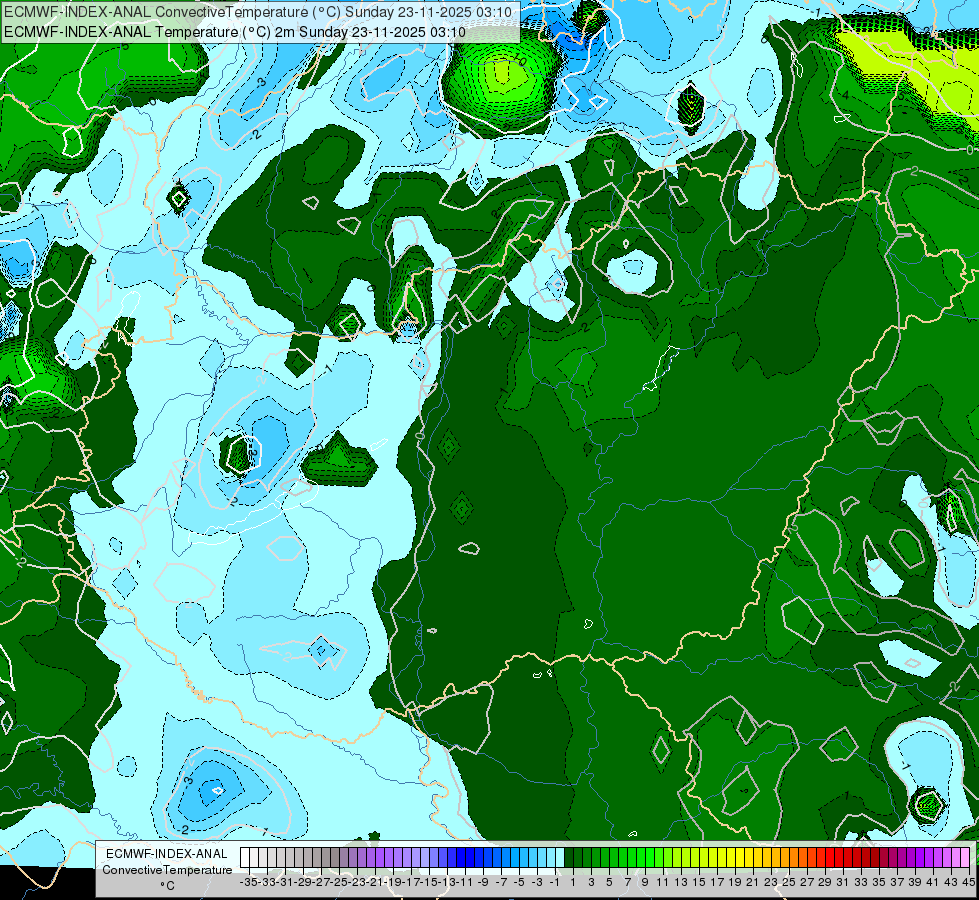Click the legend value '13'
The width and height of the screenshot is (979, 900).
681,882
